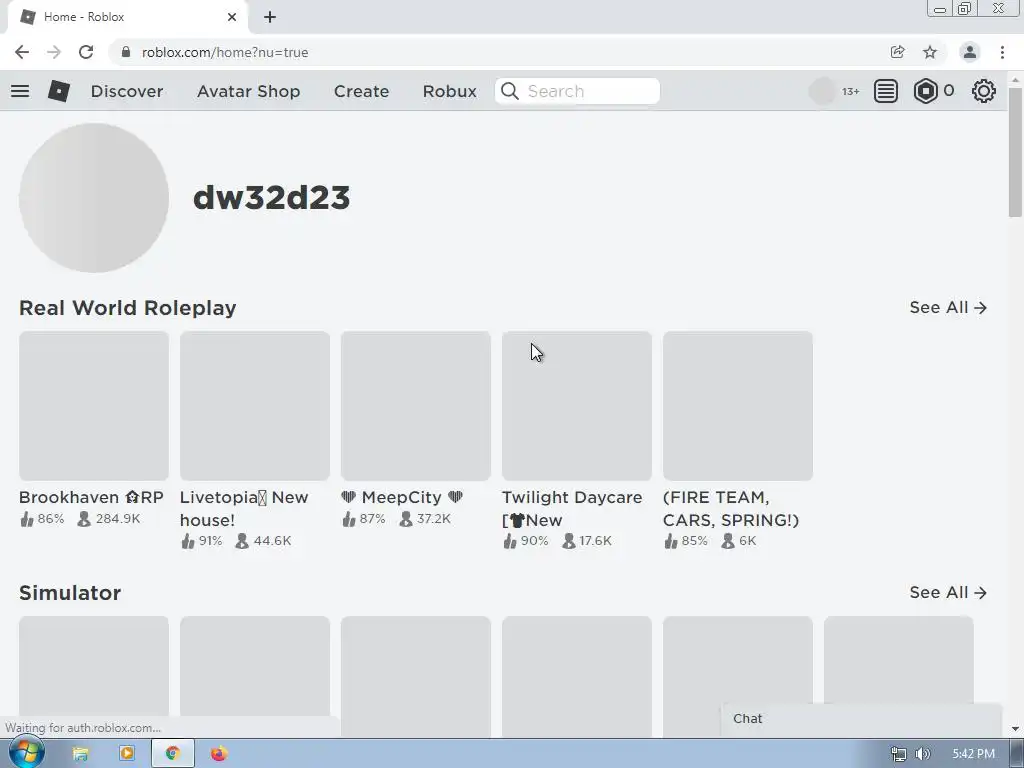Click the FIRE TEAM game thumbnail
Screen dimensions: 1024x768
pyautogui.click(x=738, y=406)
